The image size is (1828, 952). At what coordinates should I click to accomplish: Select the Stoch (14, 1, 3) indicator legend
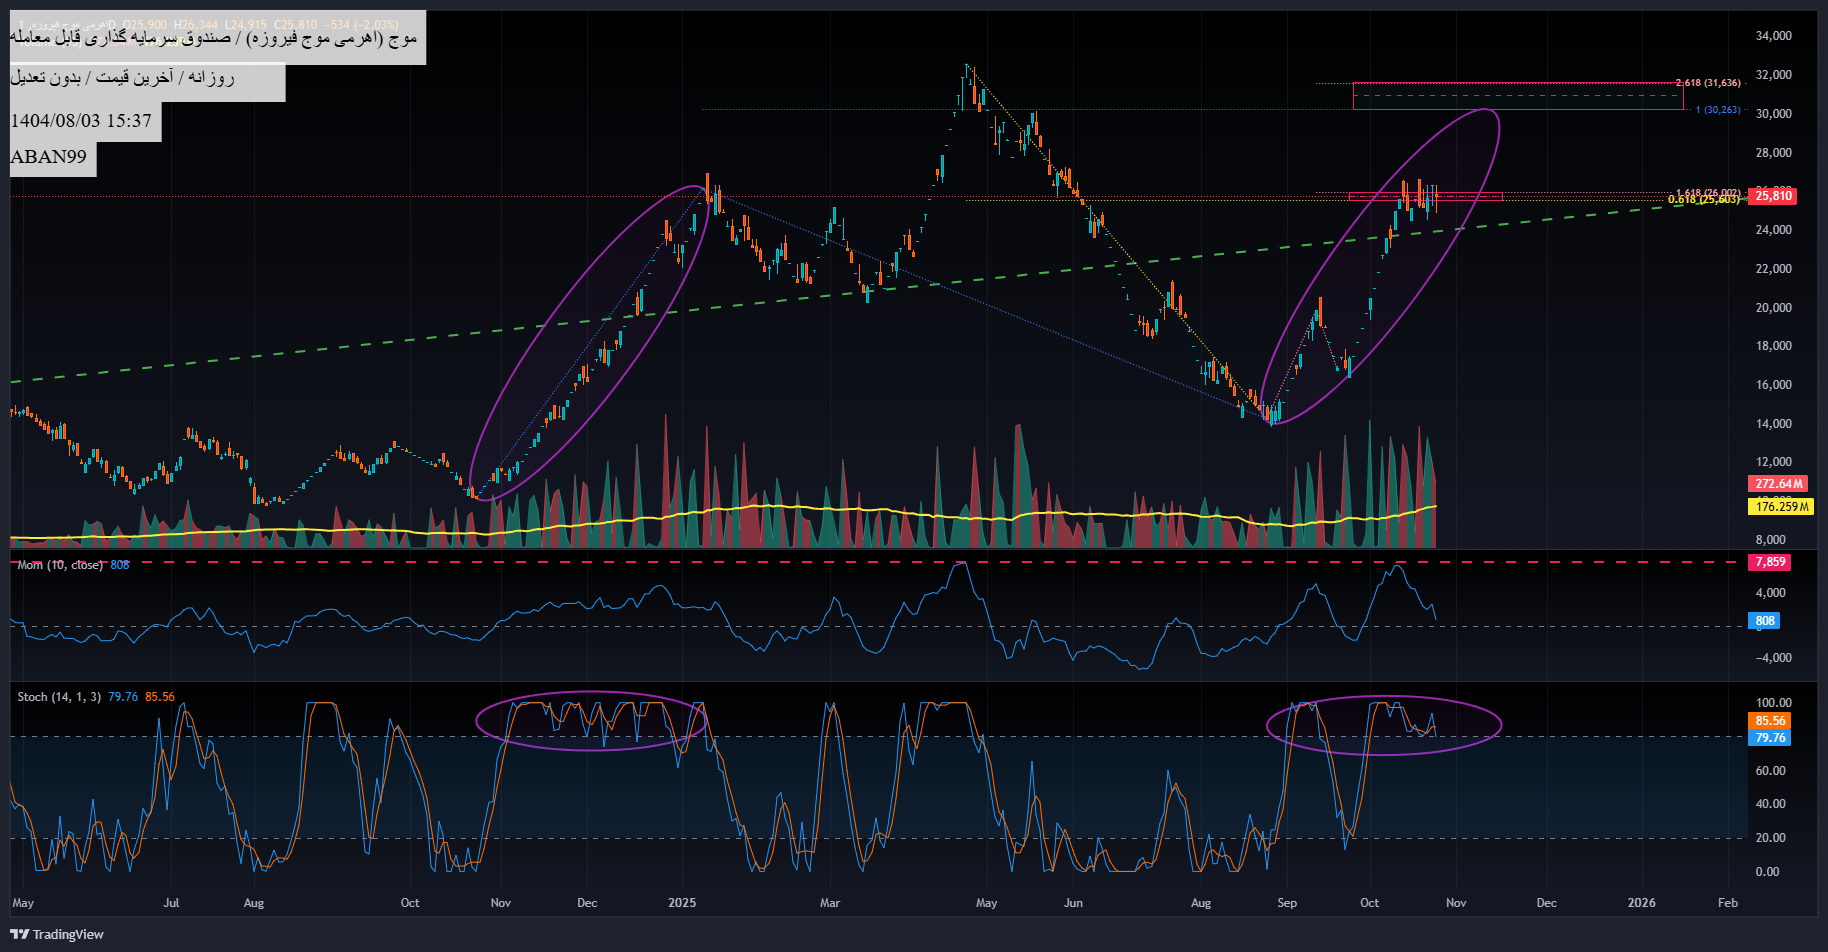click(59, 697)
